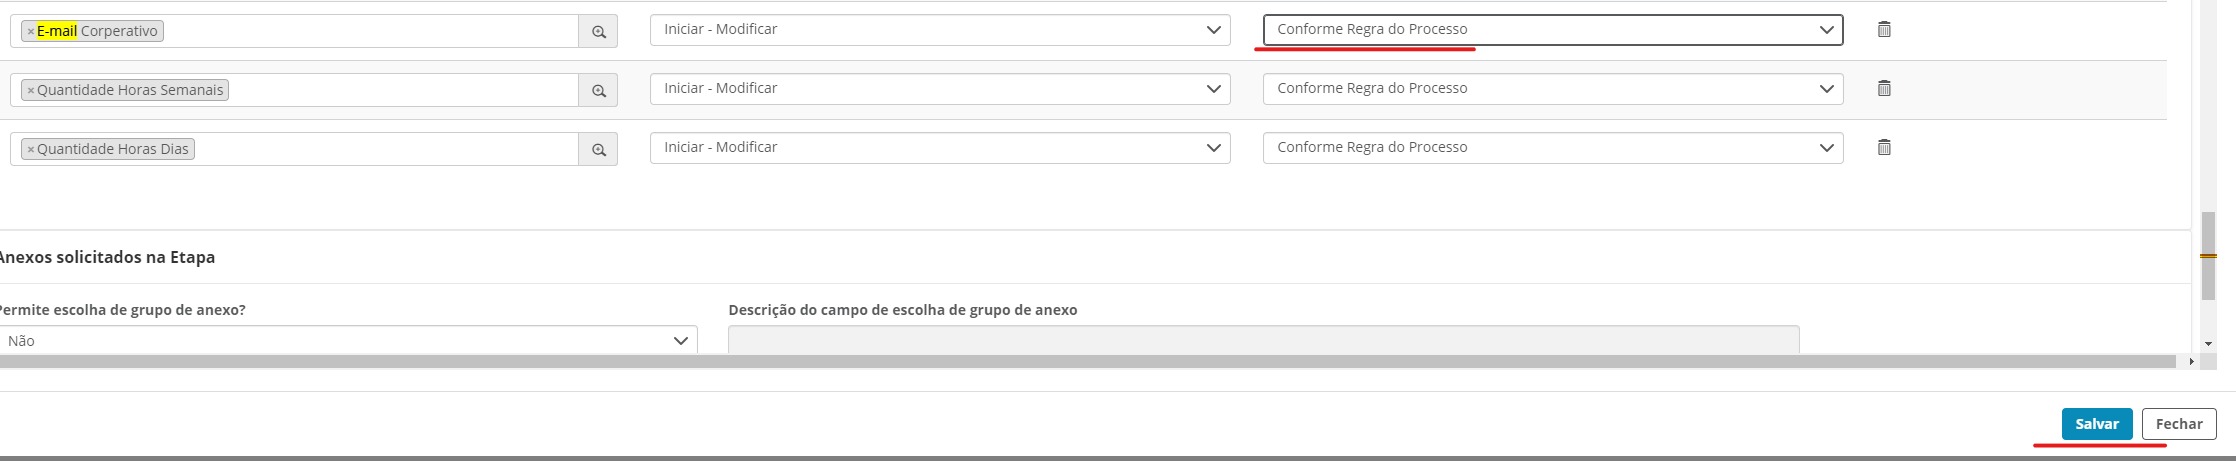This screenshot has height=461, width=2236.
Task: Delete the Quantidade Horas Semanais row
Action: pos(1884,88)
